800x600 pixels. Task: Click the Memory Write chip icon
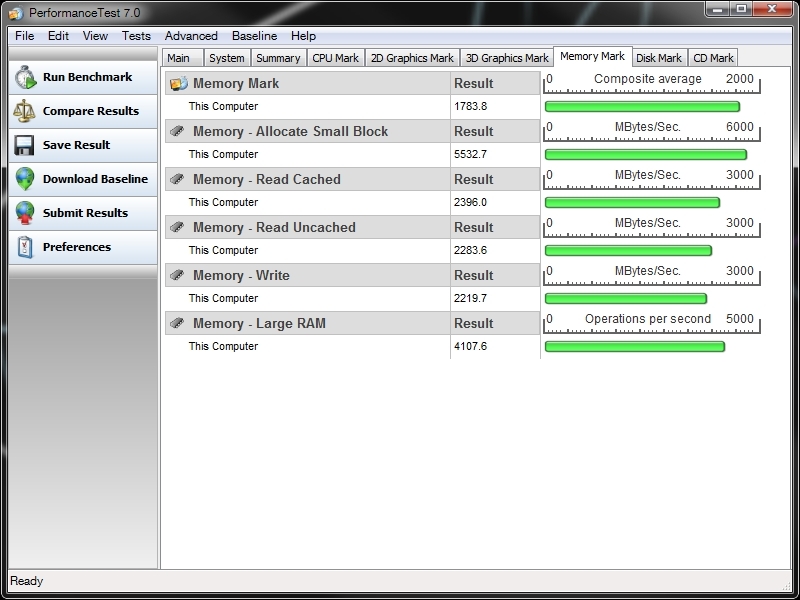click(x=177, y=275)
